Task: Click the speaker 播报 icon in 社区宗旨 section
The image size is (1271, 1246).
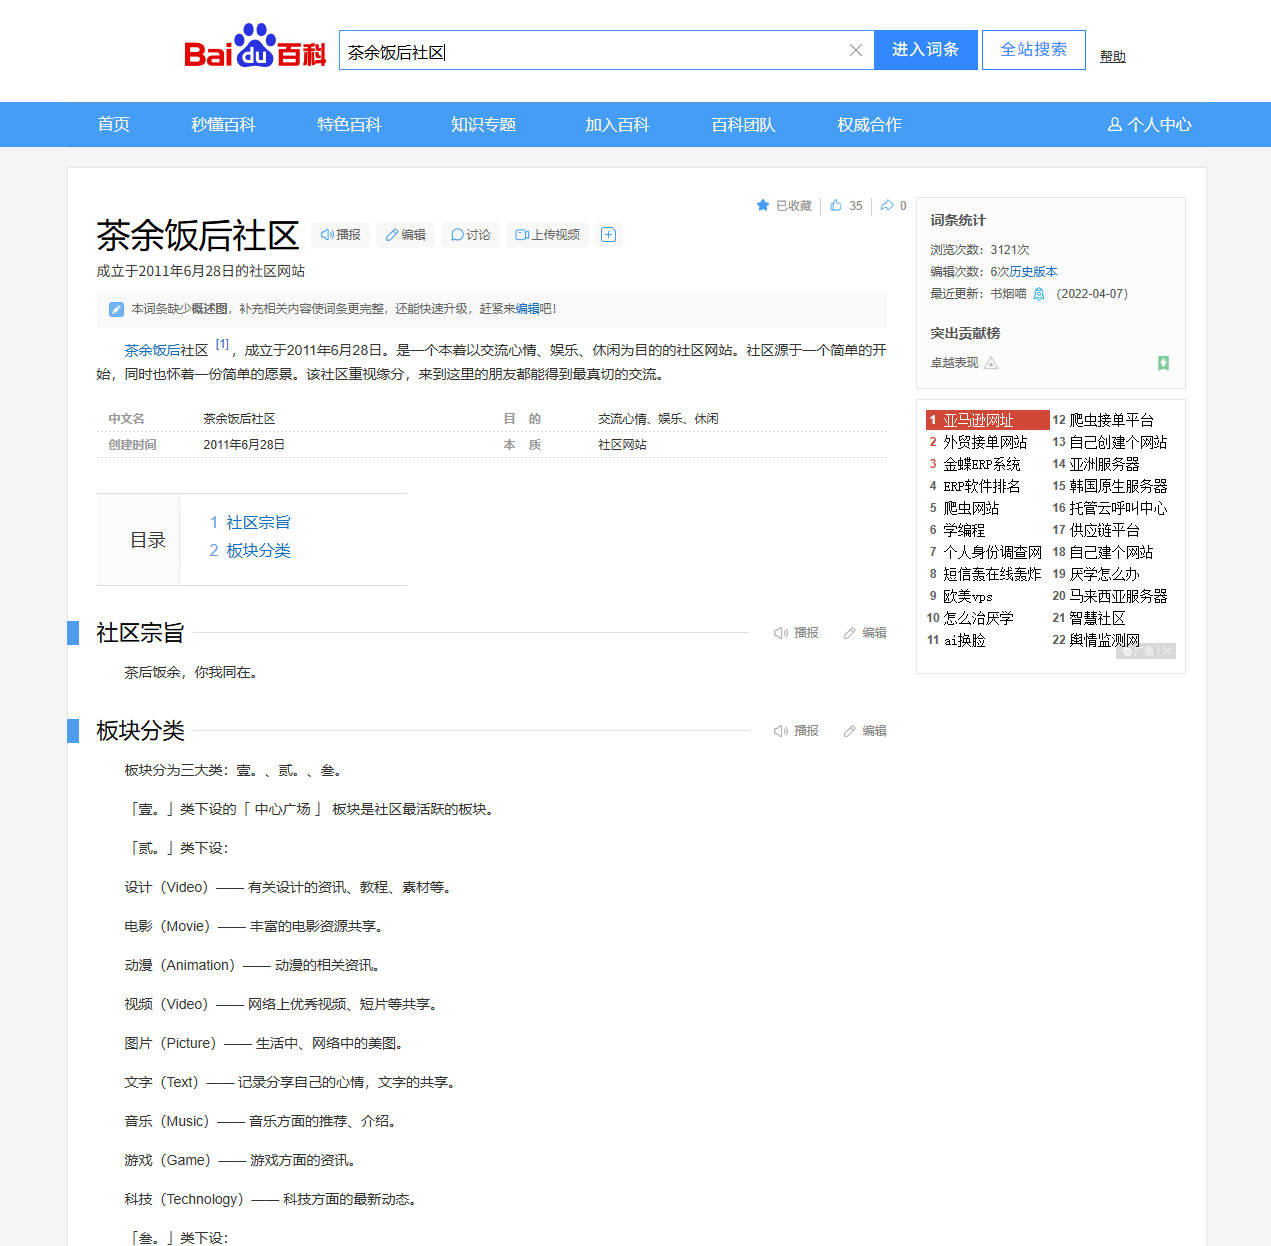Action: pyautogui.click(x=781, y=633)
